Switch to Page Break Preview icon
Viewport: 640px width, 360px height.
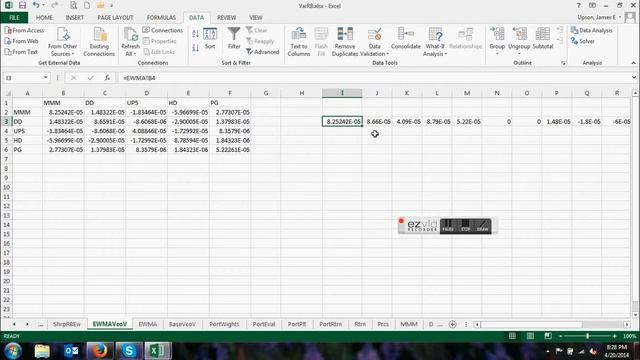(x=548, y=336)
